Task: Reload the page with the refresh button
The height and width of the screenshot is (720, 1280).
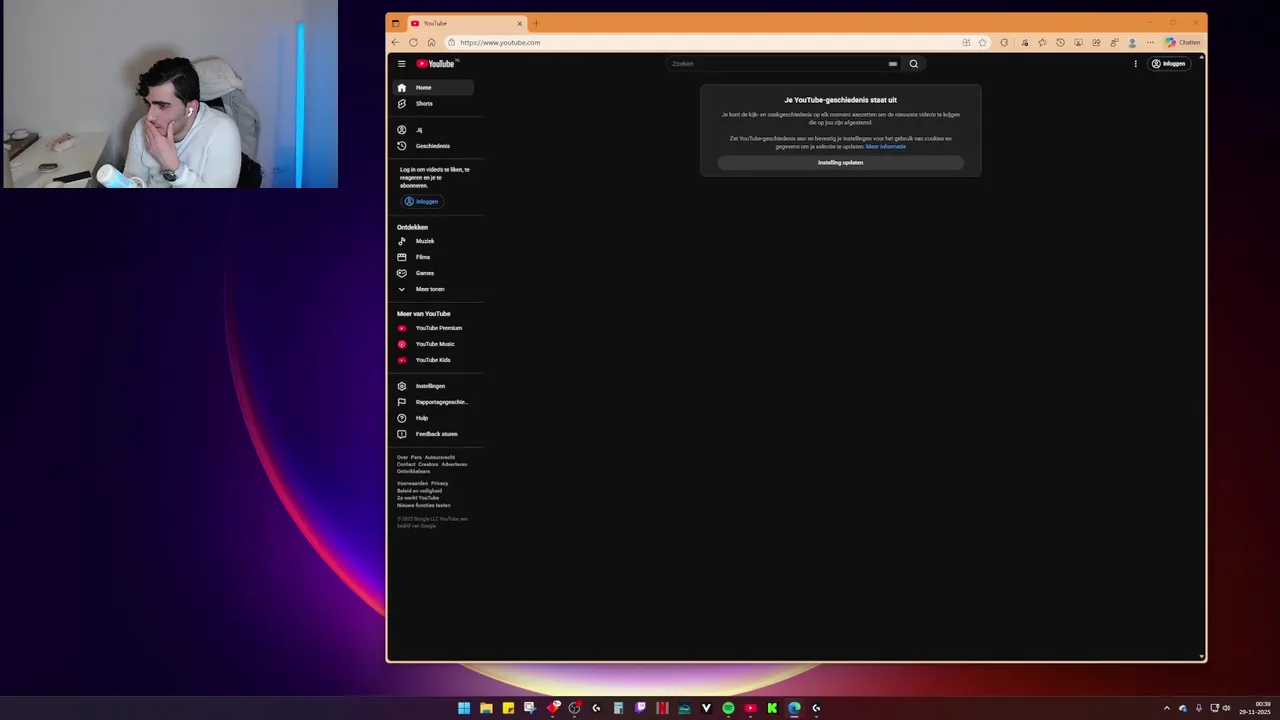Action: [x=413, y=42]
